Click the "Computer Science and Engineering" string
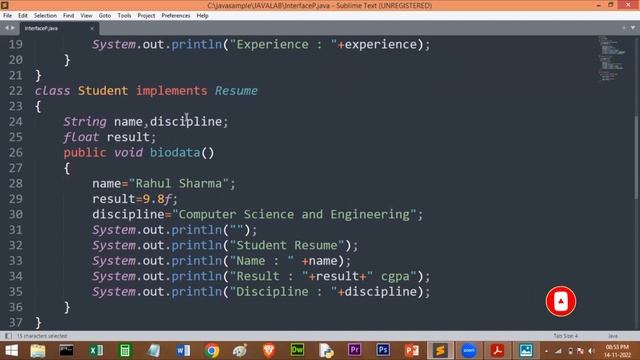Image resolution: width=640 pixels, height=360 pixels. (294, 214)
